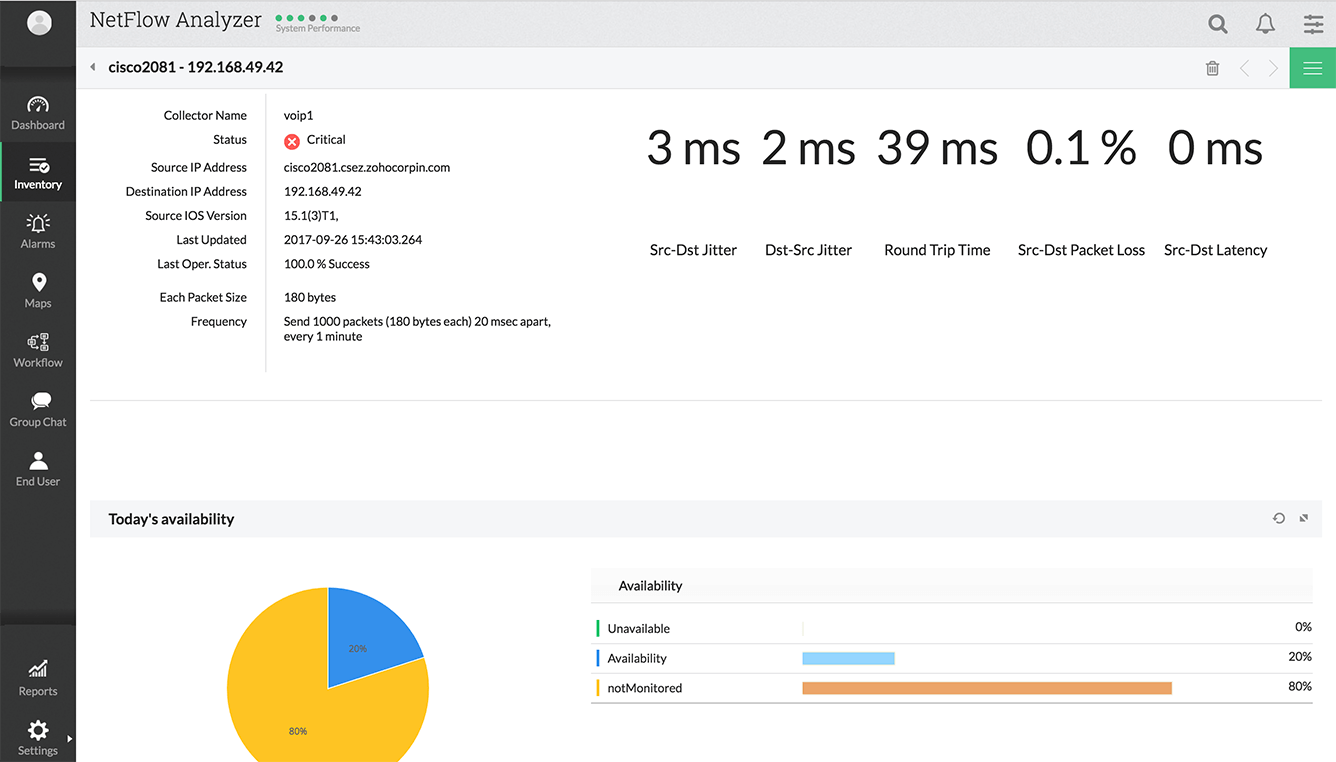
Task: Expand the Today's availability widget
Action: pos(1303,518)
